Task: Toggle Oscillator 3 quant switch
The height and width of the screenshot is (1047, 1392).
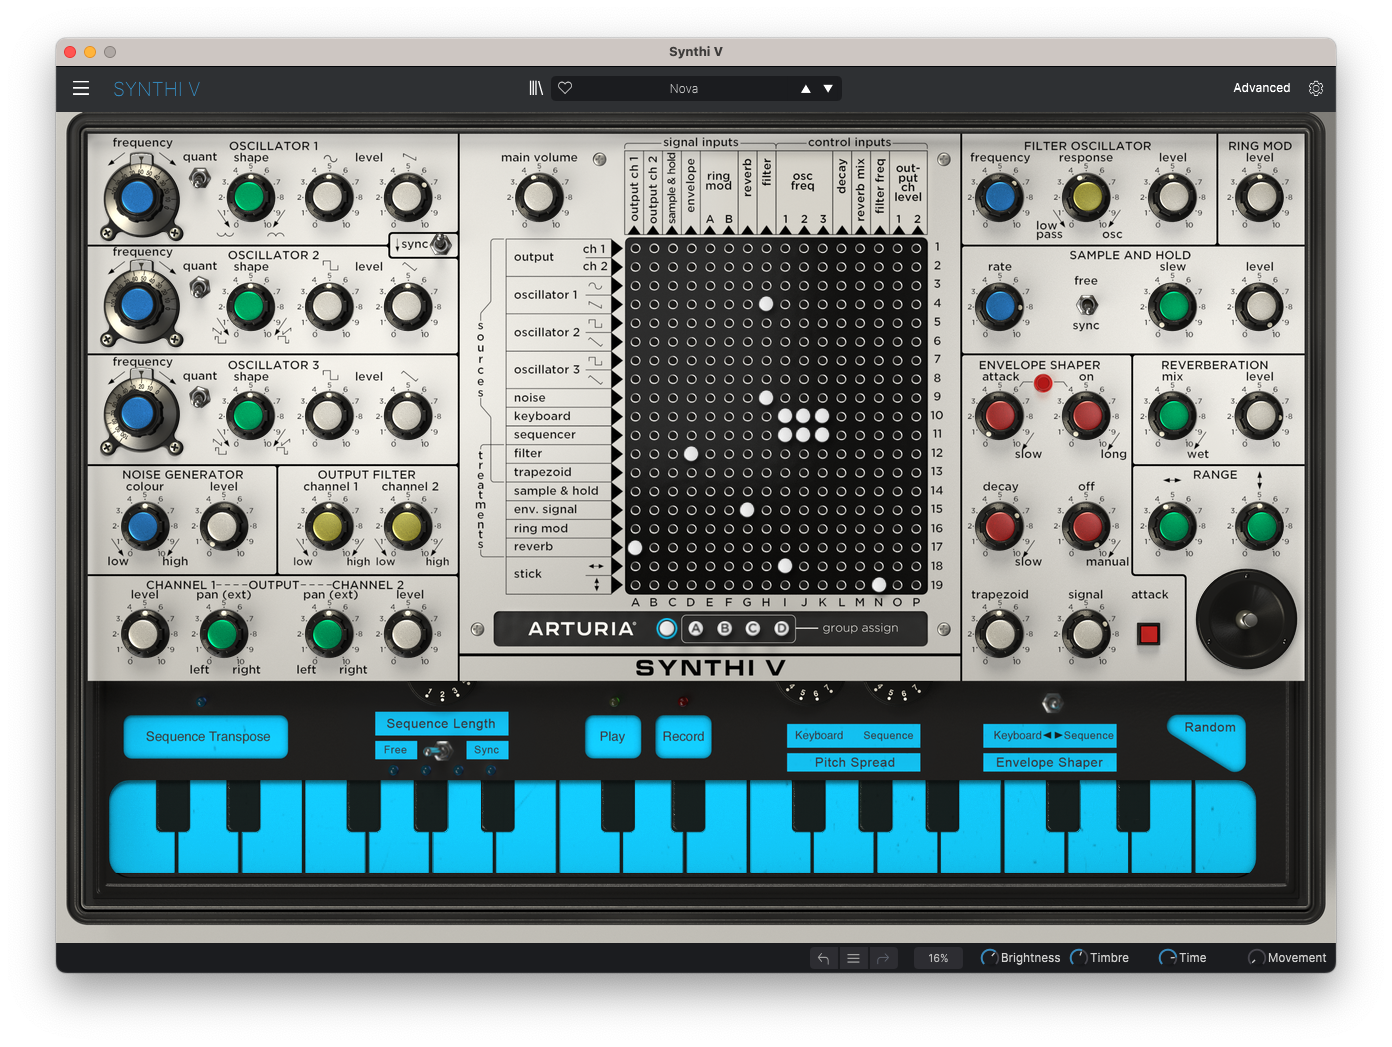Action: point(200,398)
